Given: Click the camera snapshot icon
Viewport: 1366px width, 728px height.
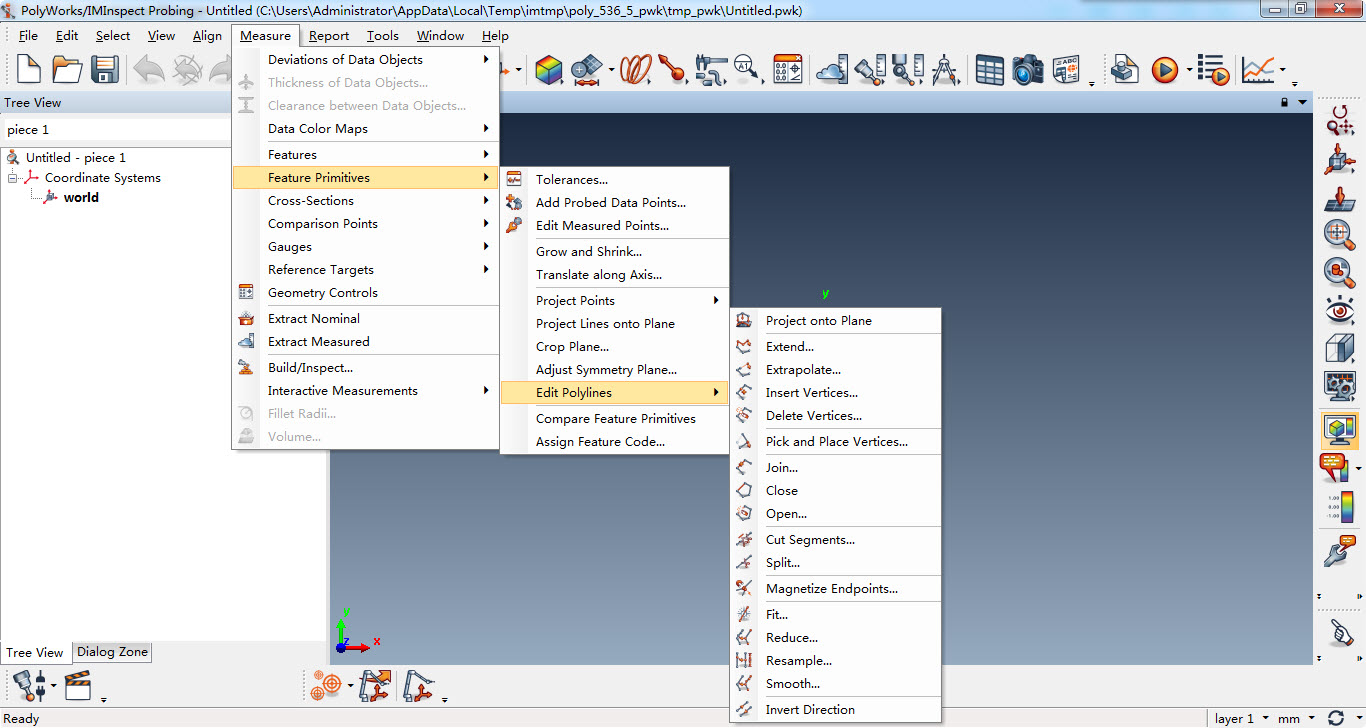Looking at the screenshot, I should coord(1027,69).
